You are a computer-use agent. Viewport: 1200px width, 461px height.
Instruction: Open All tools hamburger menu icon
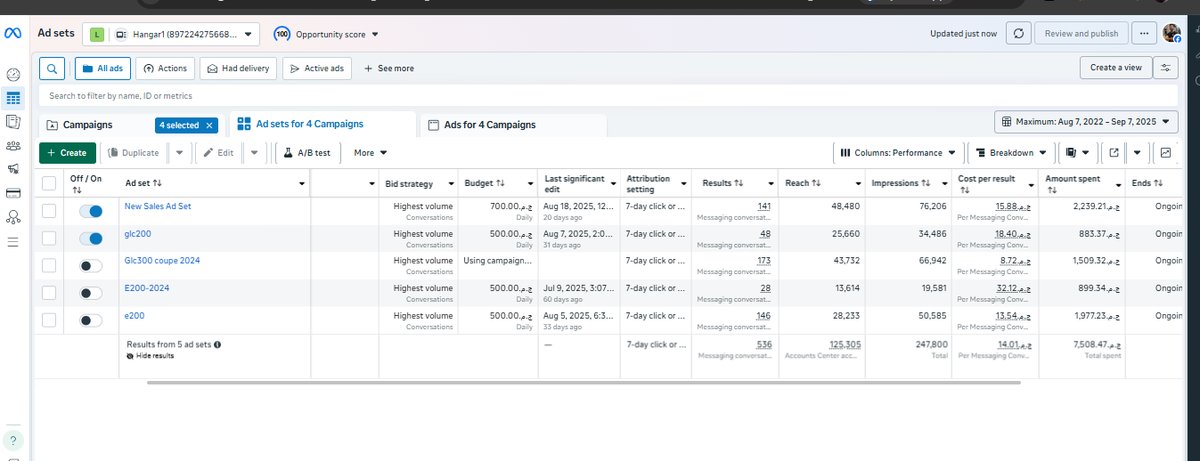pyautogui.click(x=13, y=242)
